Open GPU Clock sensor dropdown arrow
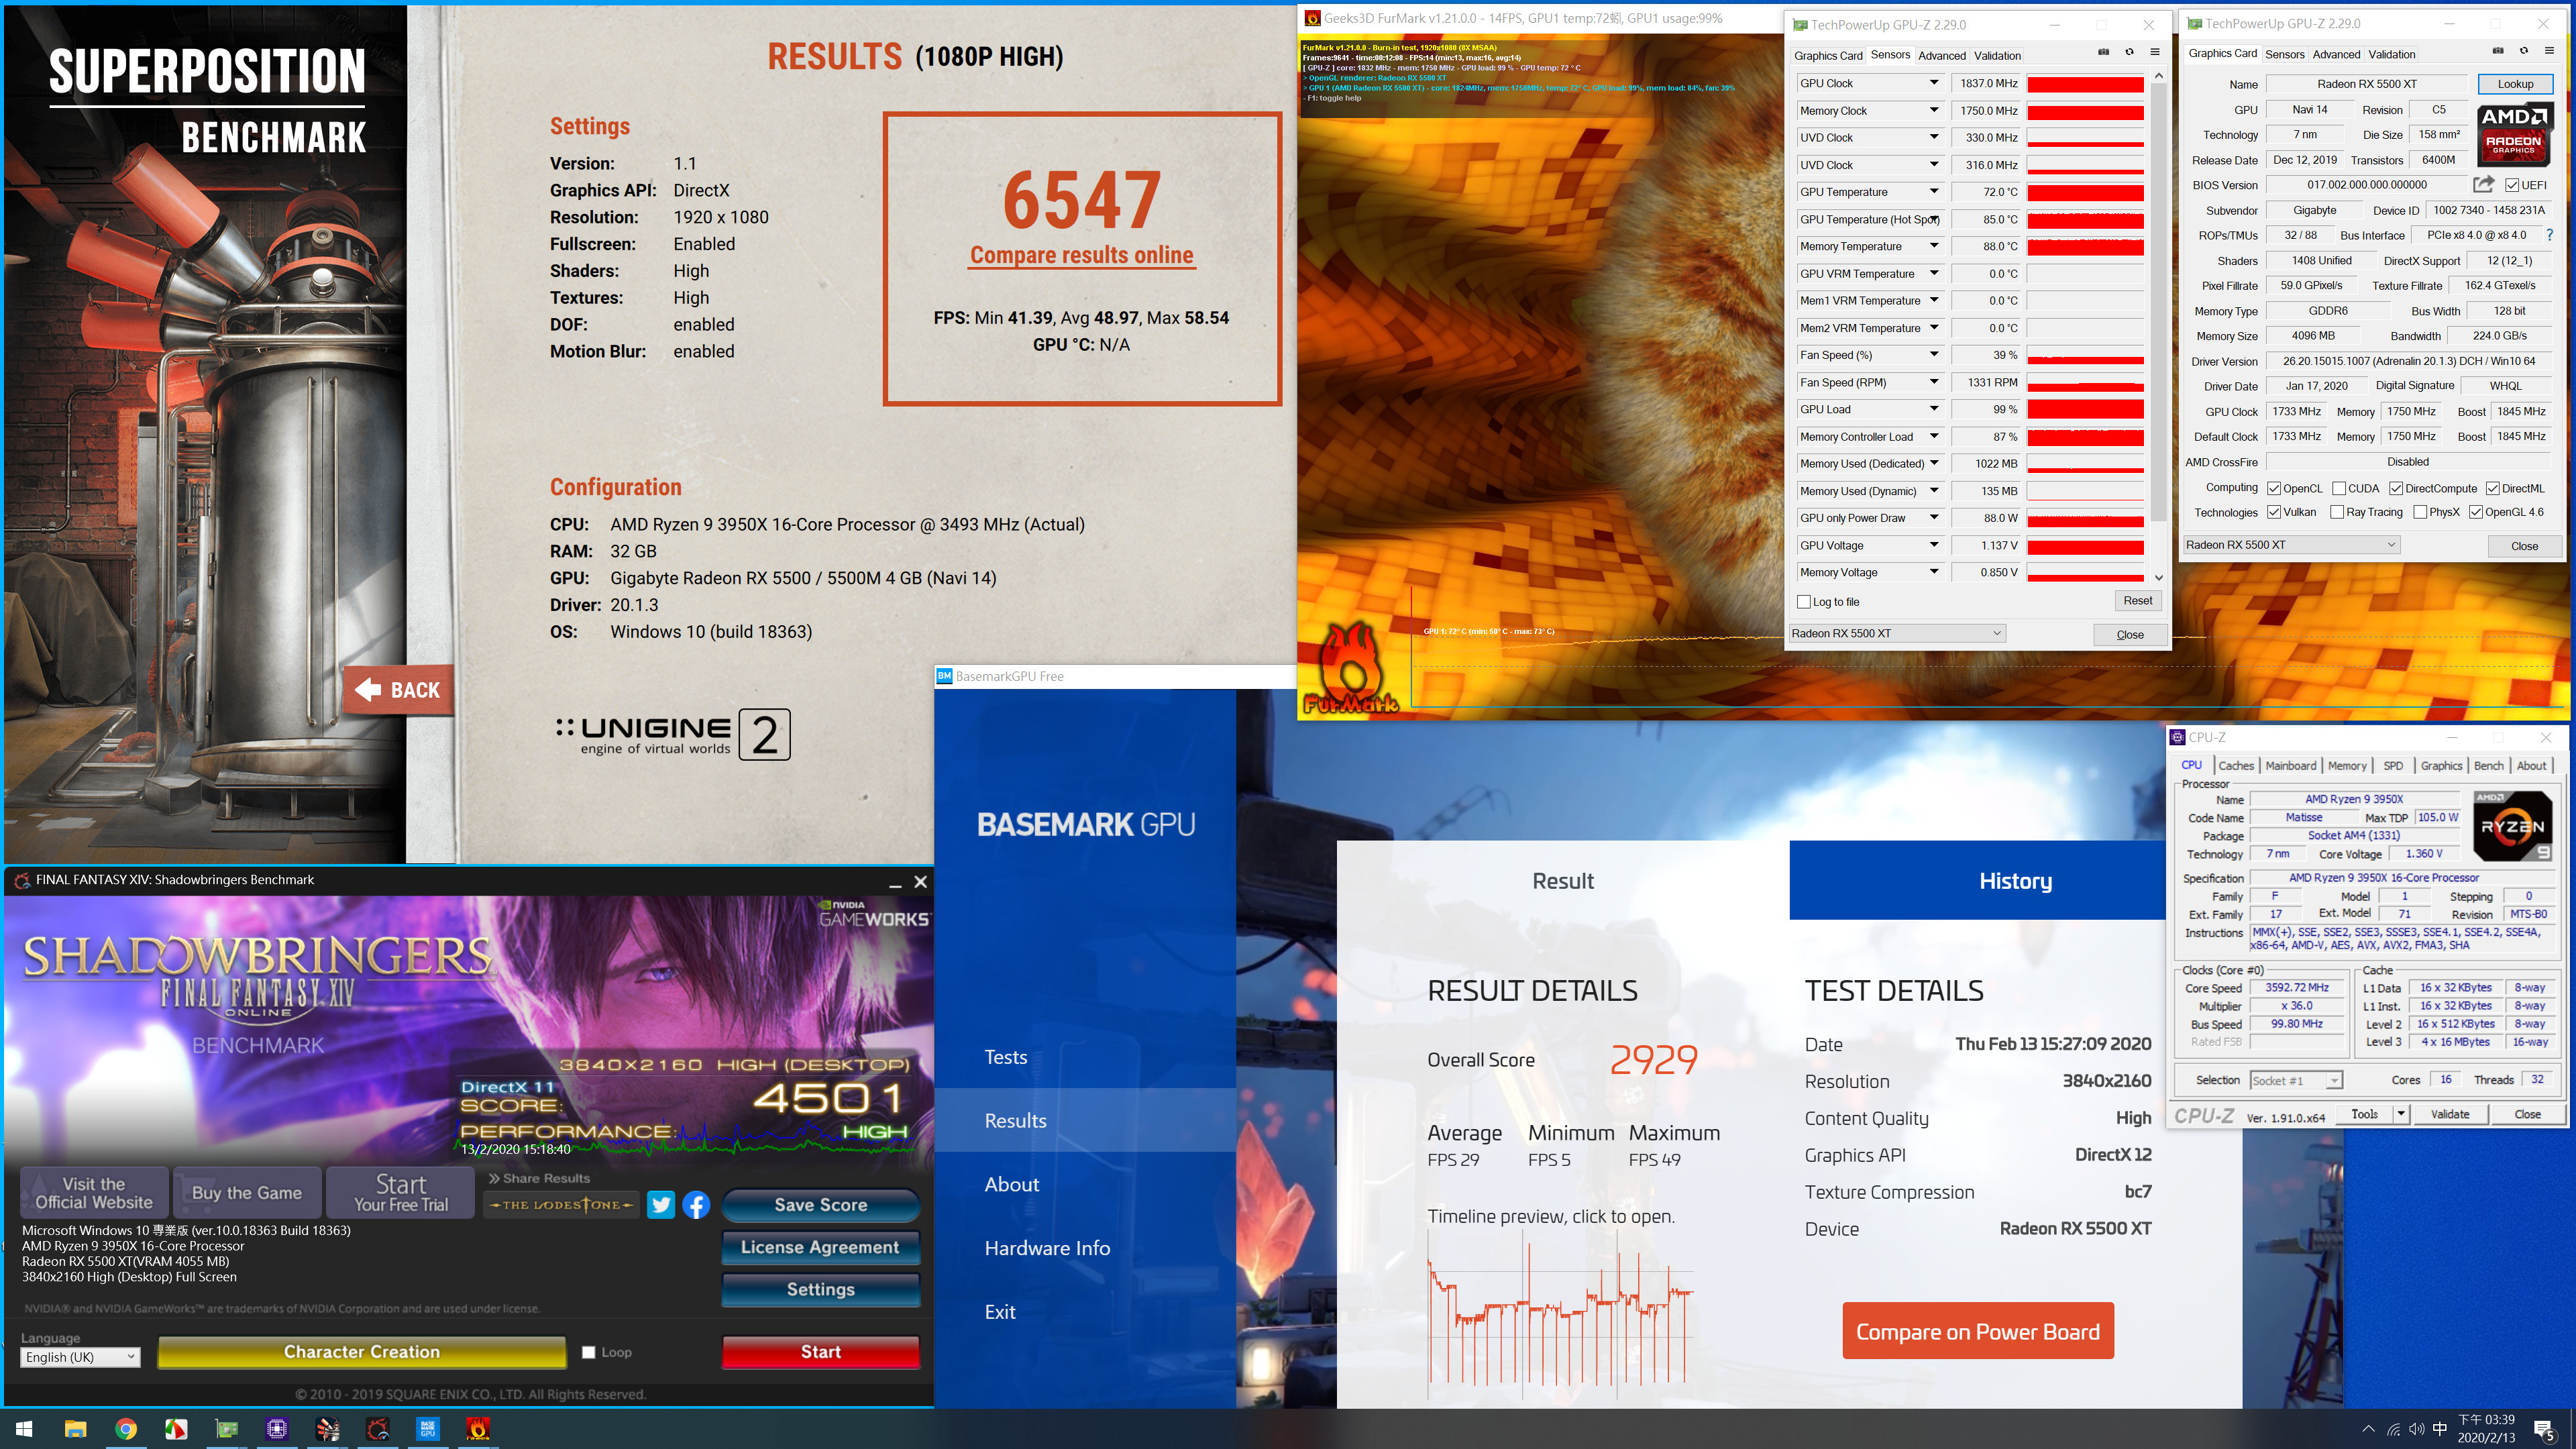Image resolution: width=2576 pixels, height=1449 pixels. click(x=1934, y=83)
